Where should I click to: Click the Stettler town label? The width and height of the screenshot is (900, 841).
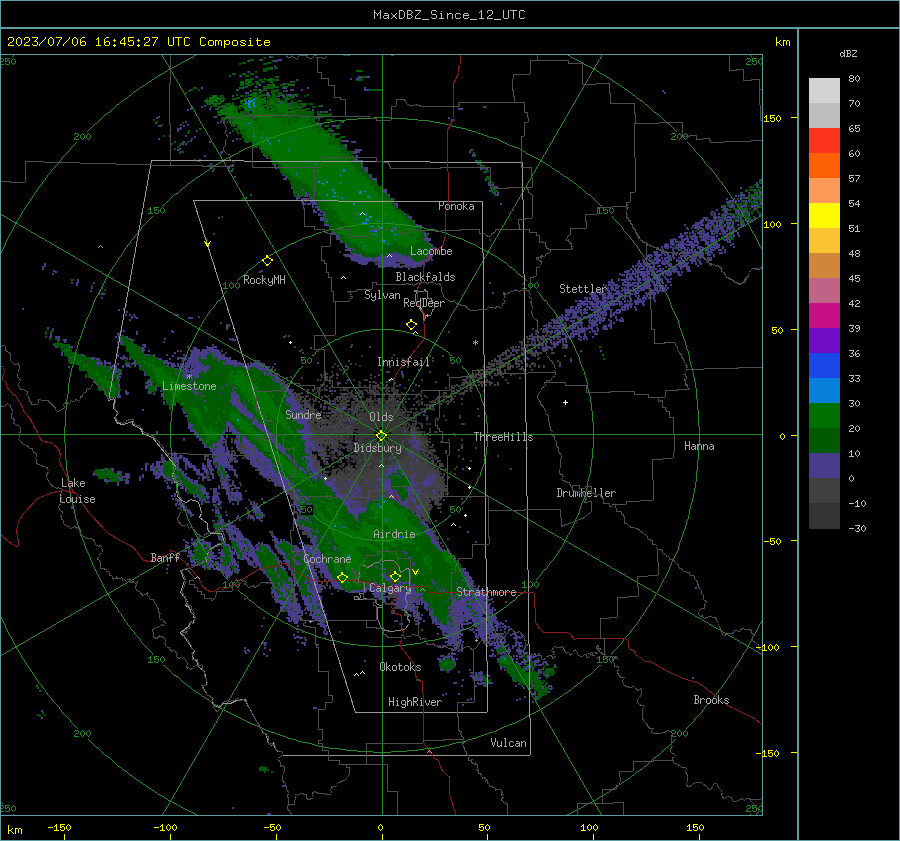[x=583, y=289]
